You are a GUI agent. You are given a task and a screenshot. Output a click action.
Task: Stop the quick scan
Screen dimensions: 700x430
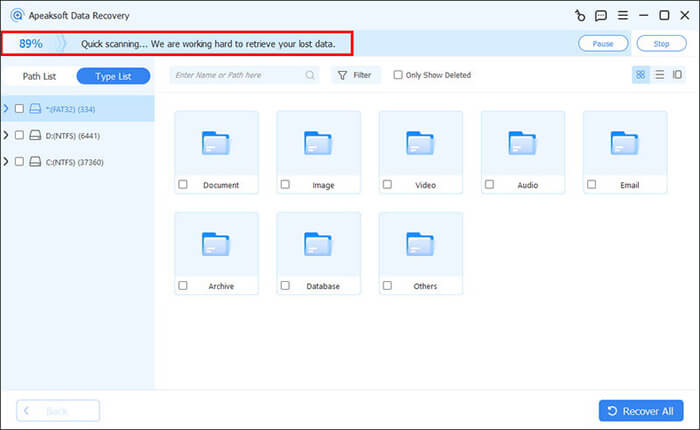click(662, 44)
